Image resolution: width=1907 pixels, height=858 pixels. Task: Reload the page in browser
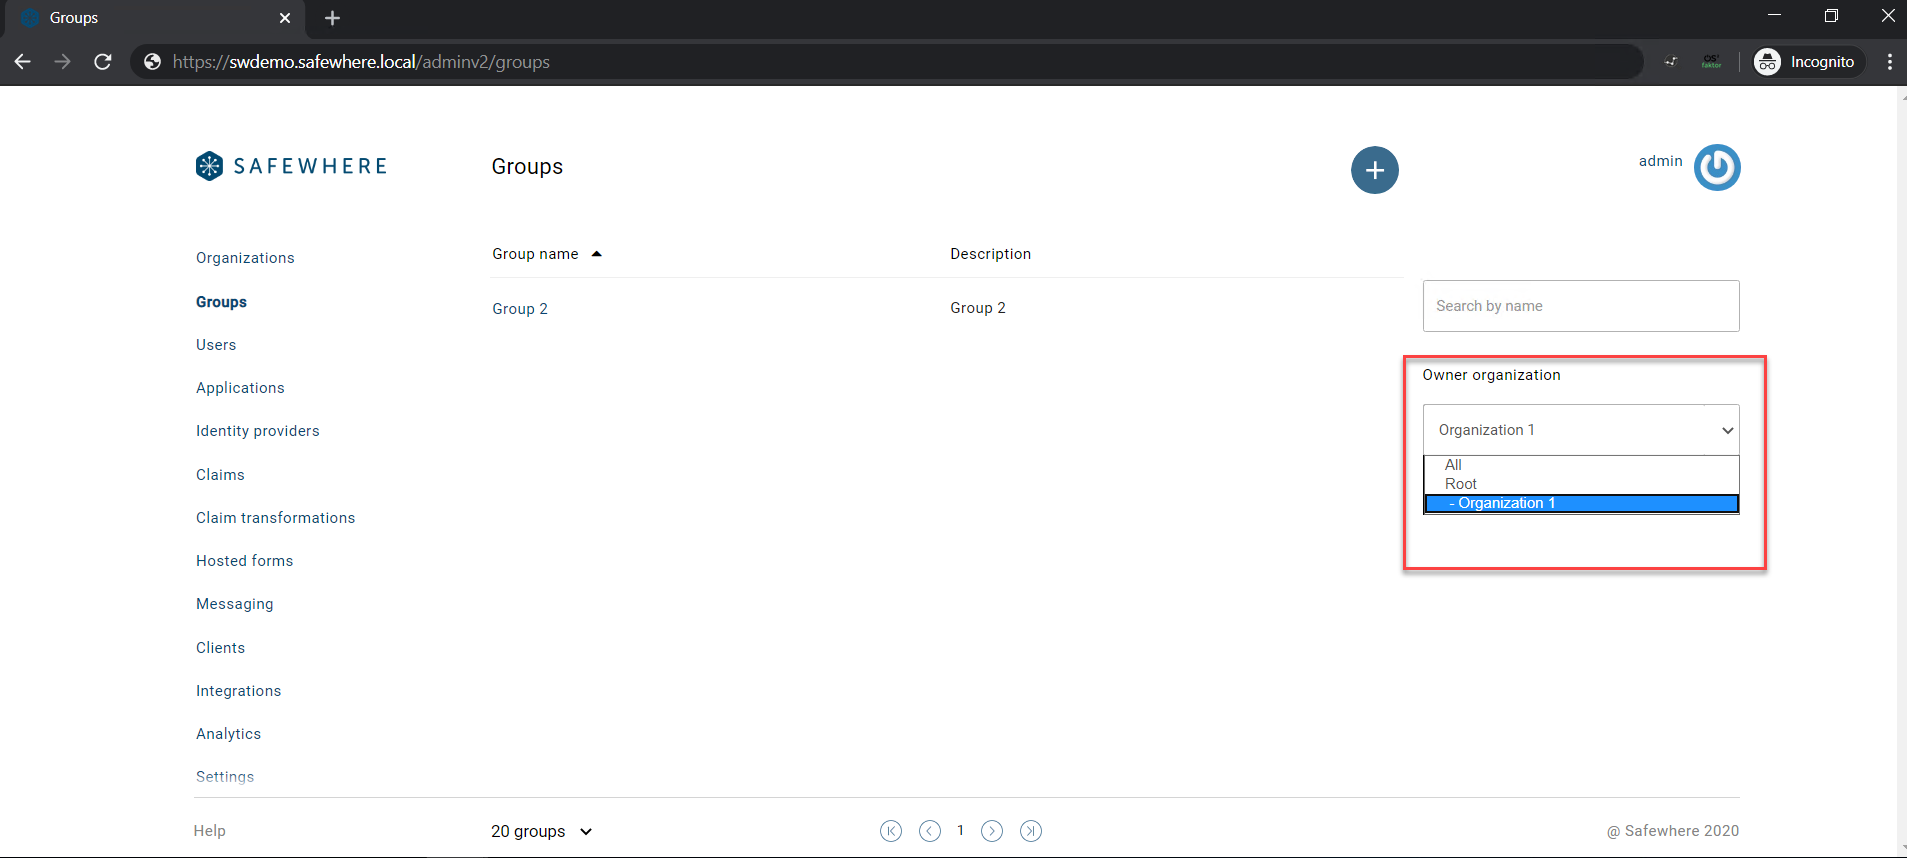click(x=102, y=62)
